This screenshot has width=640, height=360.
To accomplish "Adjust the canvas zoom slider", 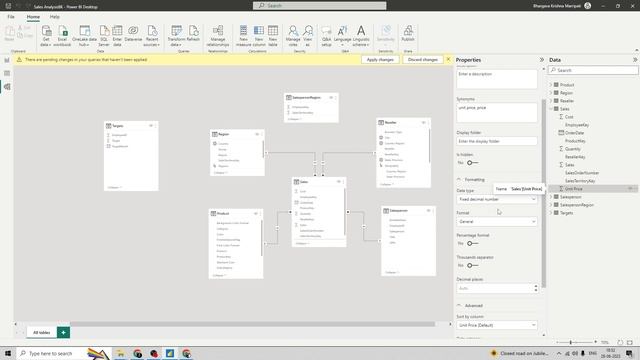I will click(x=571, y=342).
